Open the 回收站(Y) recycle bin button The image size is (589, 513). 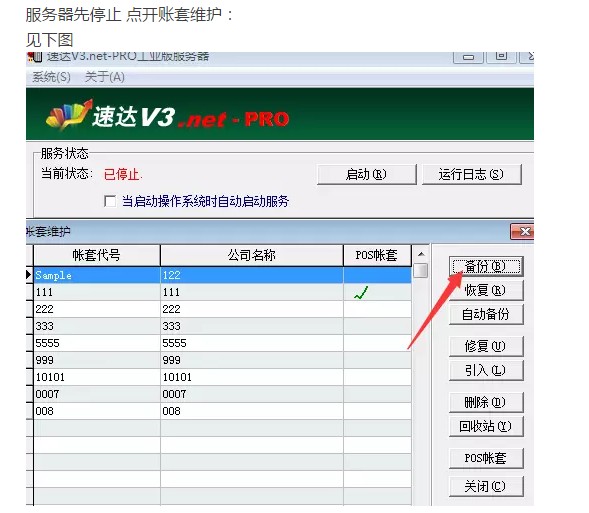coord(486,426)
